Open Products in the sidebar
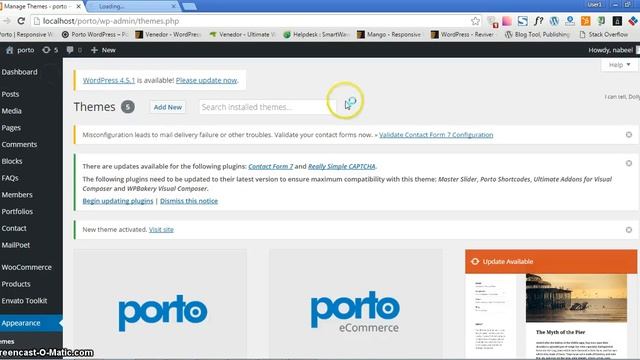This screenshot has height=360, width=640. (16, 284)
